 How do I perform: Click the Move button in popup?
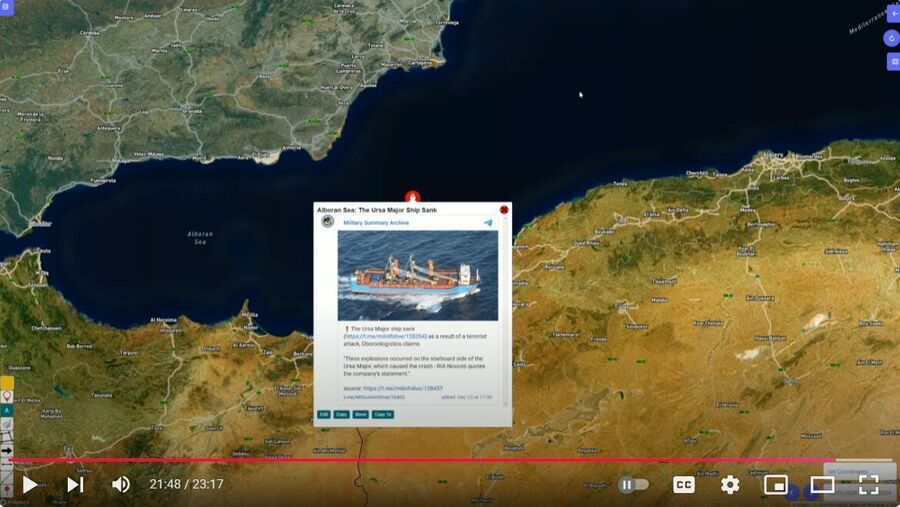click(360, 414)
